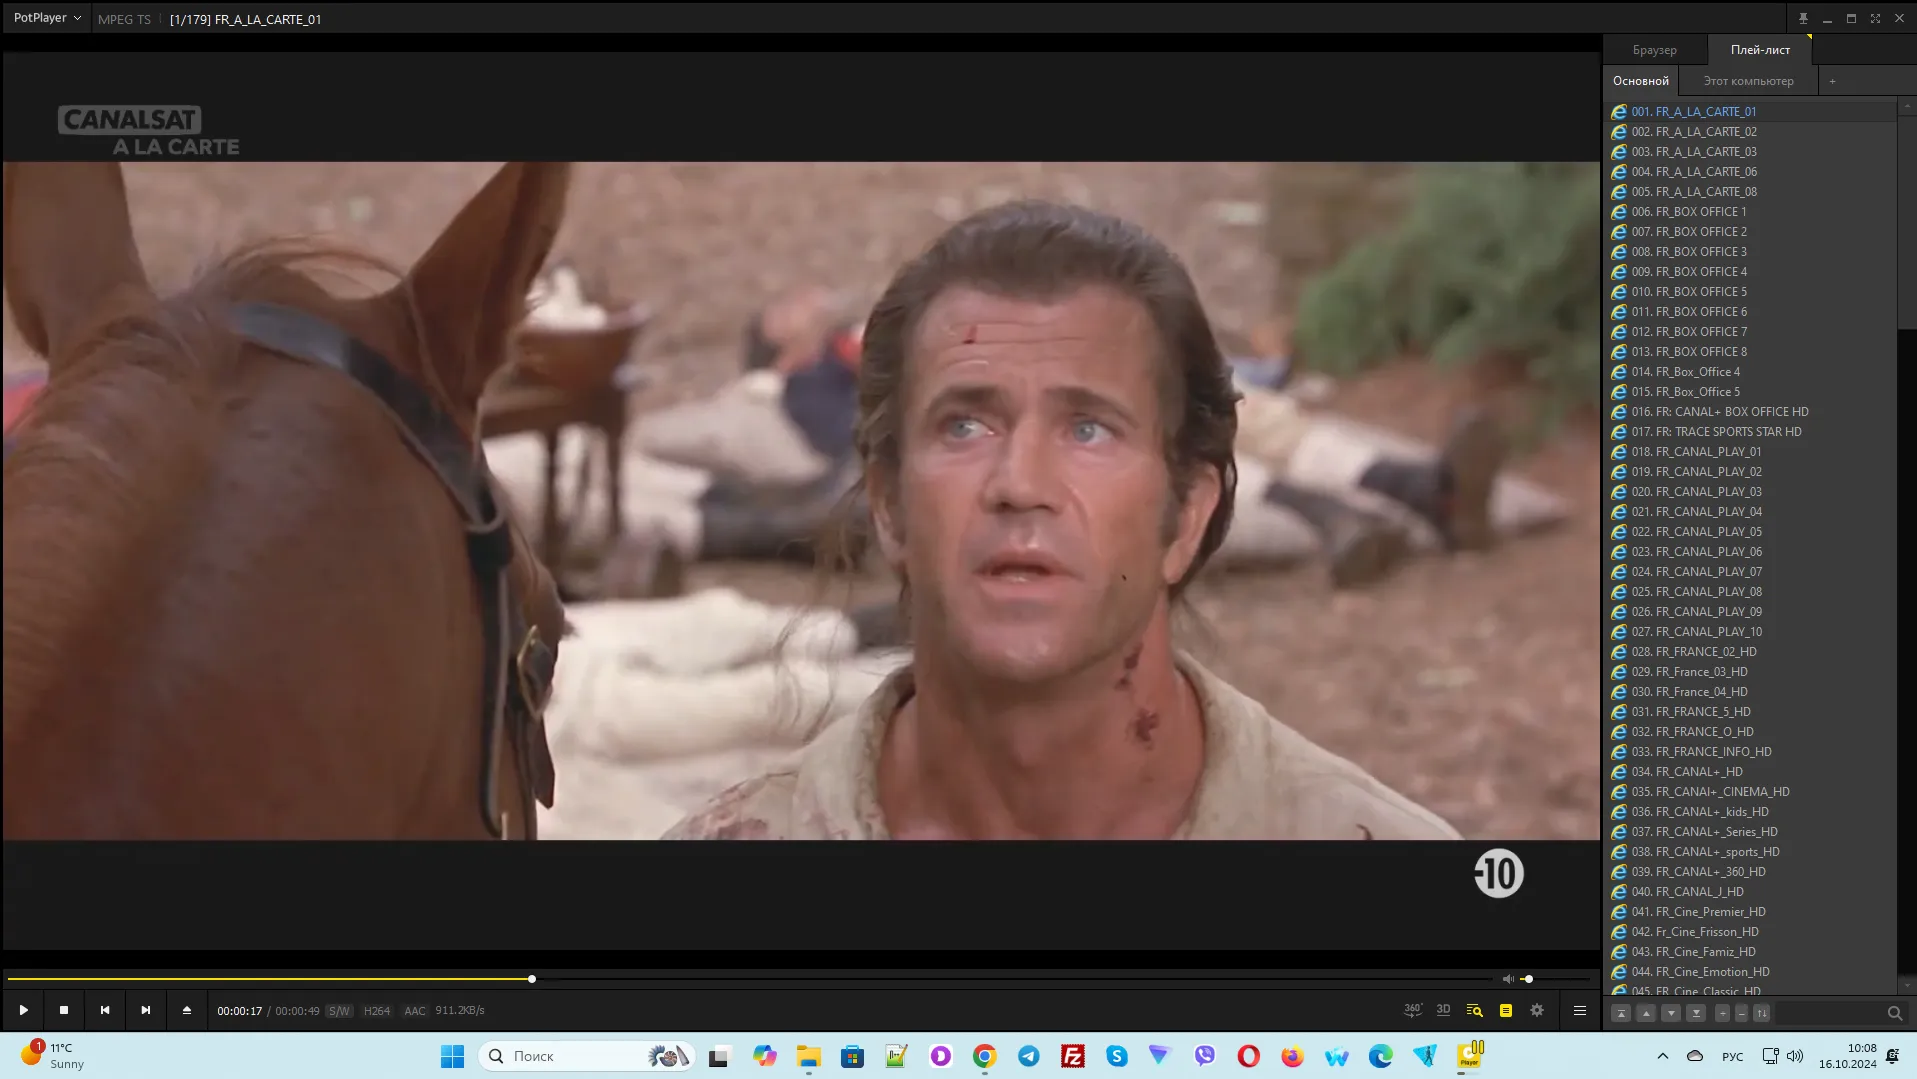The width and height of the screenshot is (1917, 1079).
Task: Open Google Chrome from the taskbar
Action: (984, 1056)
